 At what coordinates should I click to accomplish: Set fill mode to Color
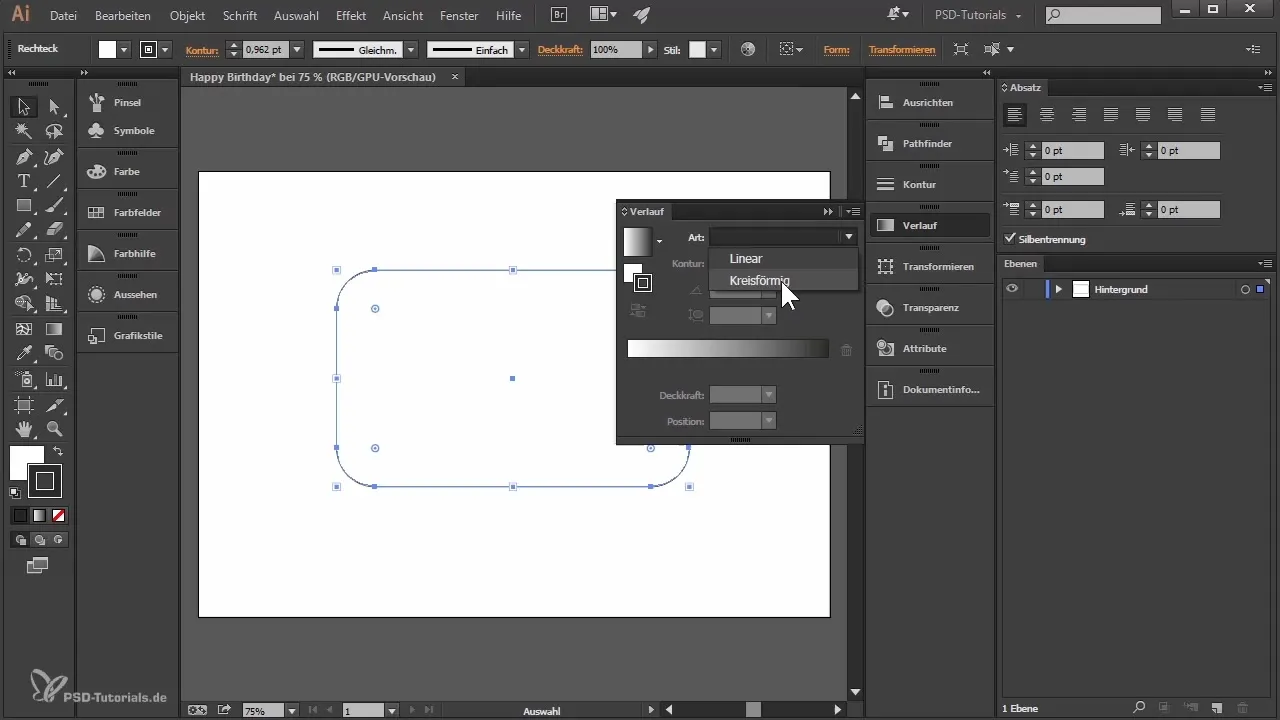(x=19, y=516)
